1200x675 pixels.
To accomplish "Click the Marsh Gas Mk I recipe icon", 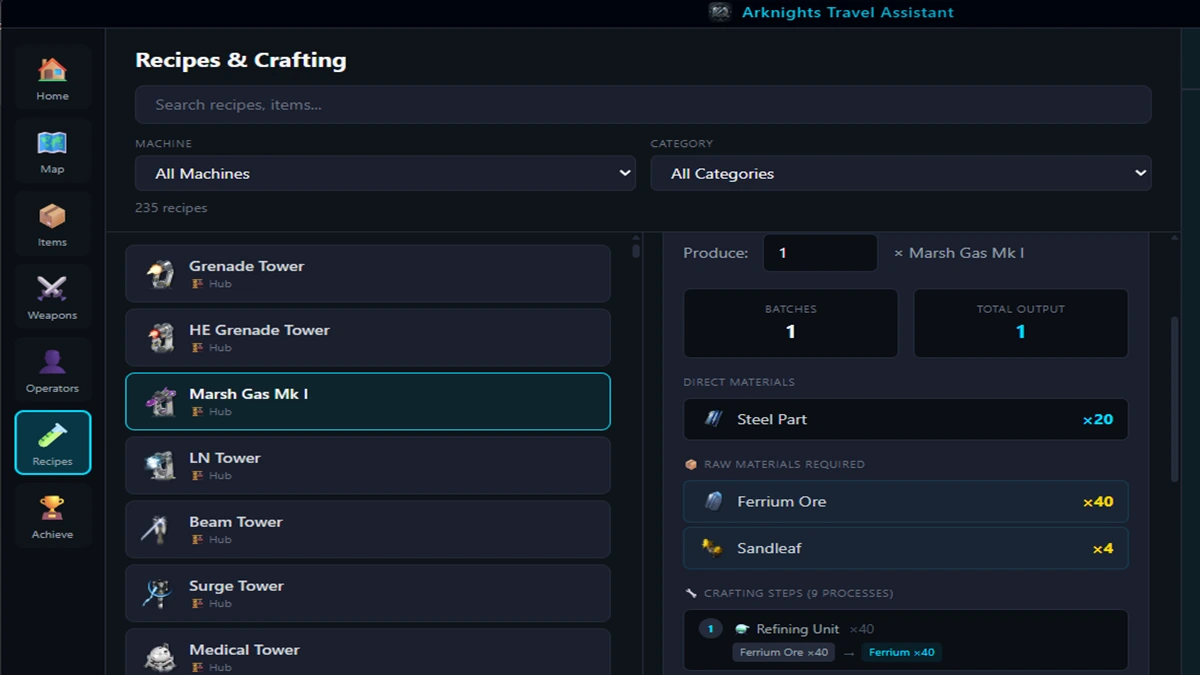I will coord(159,402).
